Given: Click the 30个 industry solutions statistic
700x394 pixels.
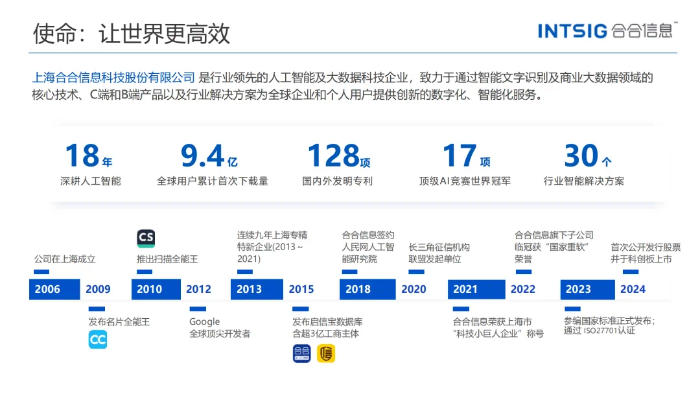Looking at the screenshot, I should pyautogui.click(x=584, y=163).
